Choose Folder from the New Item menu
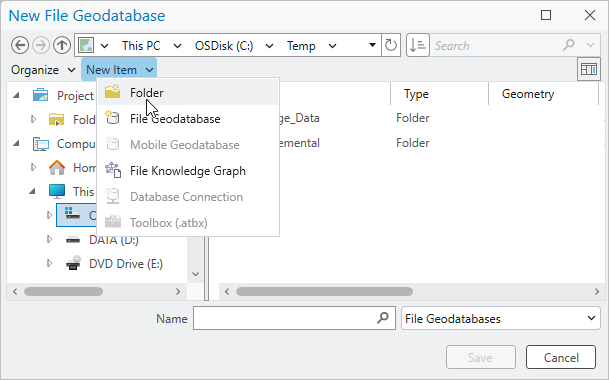 click(x=188, y=93)
